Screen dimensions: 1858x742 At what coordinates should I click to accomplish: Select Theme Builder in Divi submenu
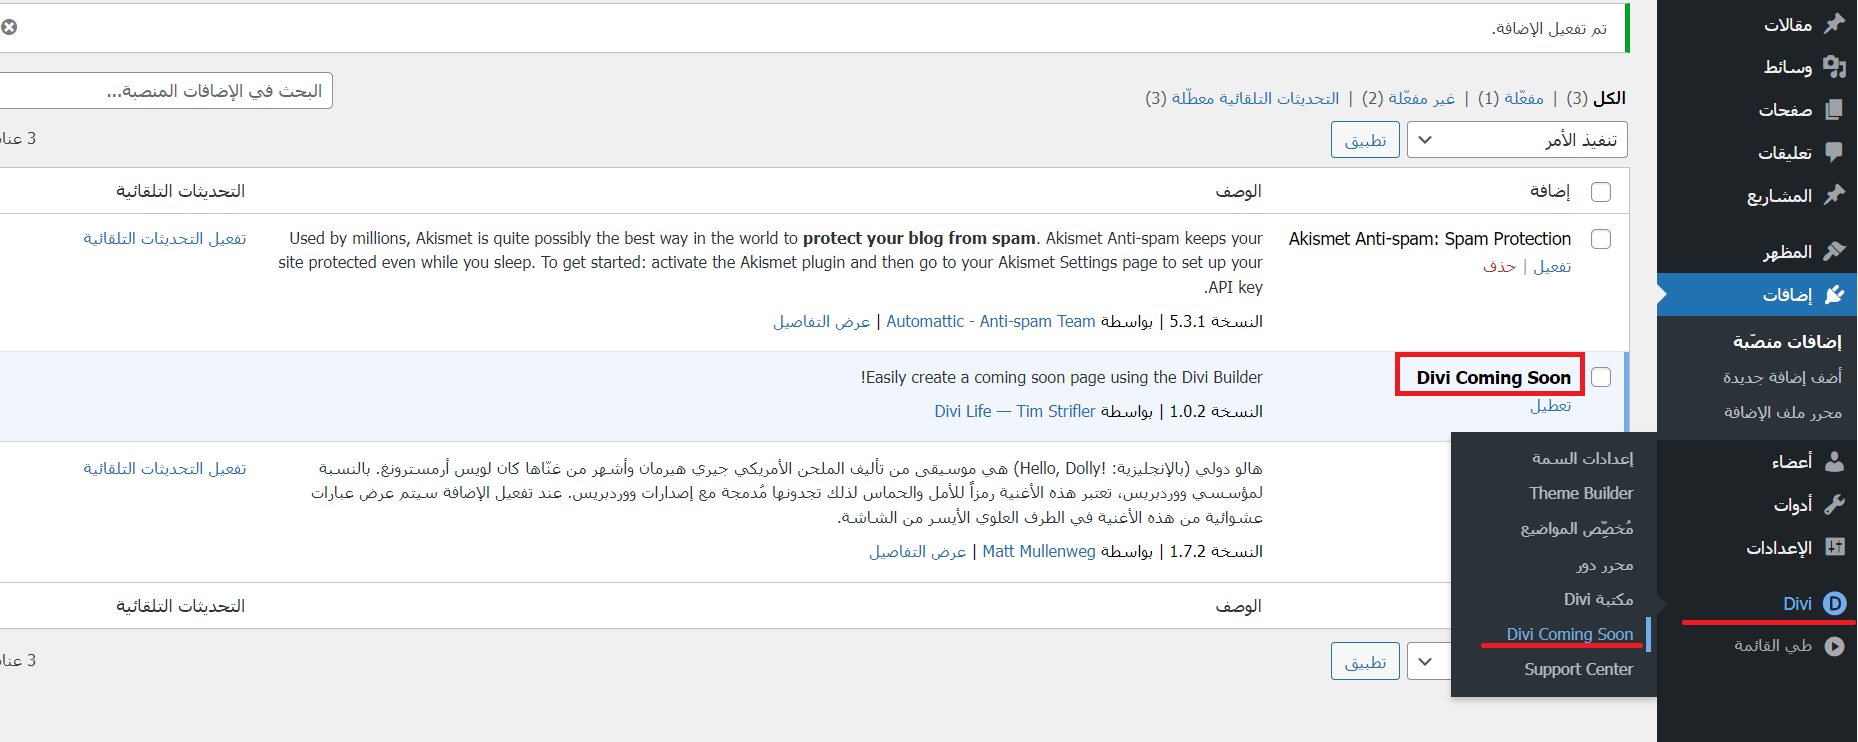[x=1580, y=493]
